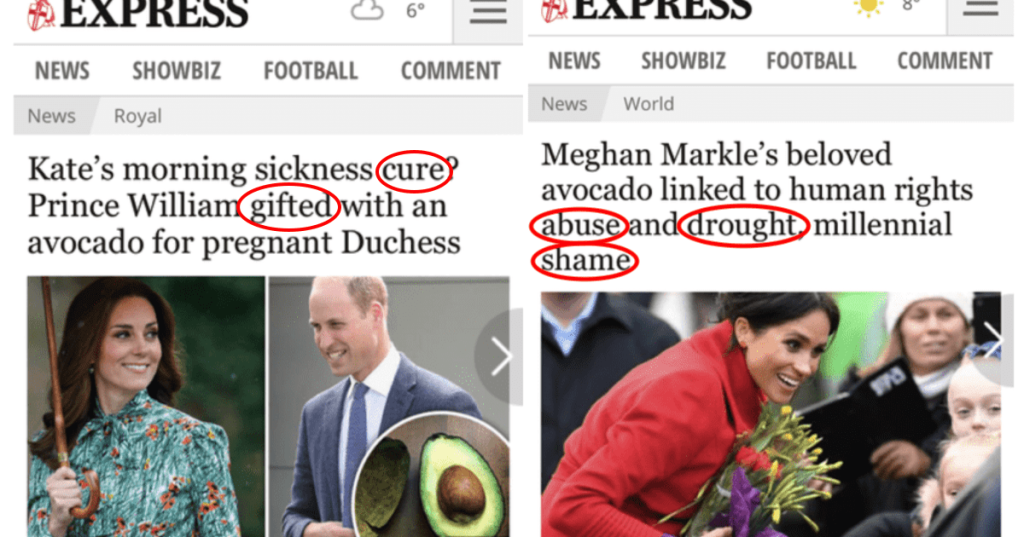Click the cloudy weather icon
Image resolution: width=1024 pixels, height=537 pixels.
click(367, 10)
